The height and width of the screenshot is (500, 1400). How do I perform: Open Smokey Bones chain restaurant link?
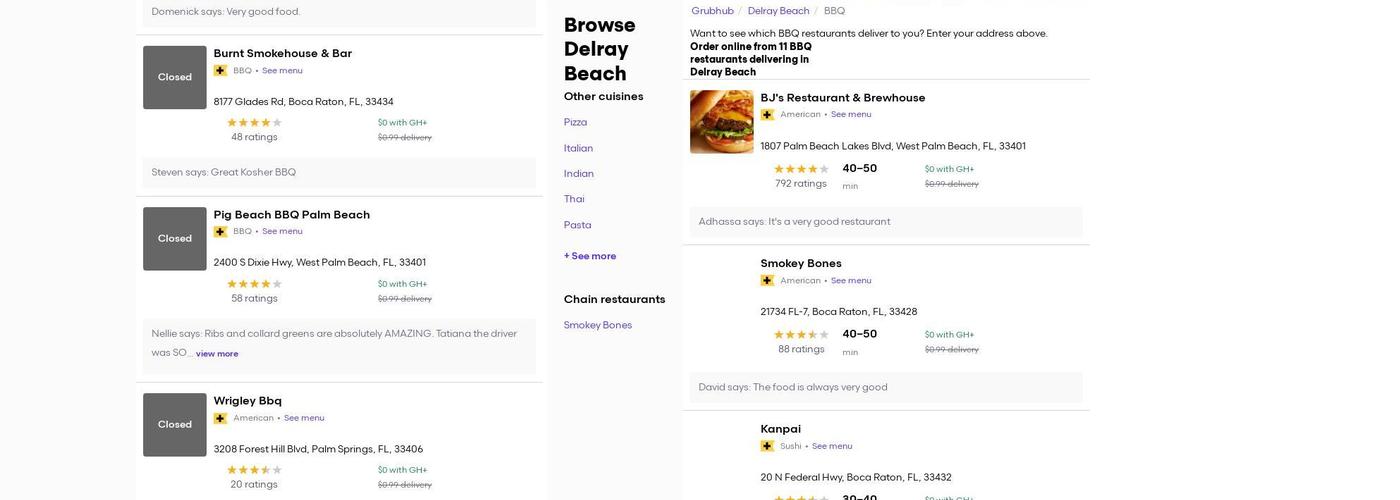(x=597, y=326)
